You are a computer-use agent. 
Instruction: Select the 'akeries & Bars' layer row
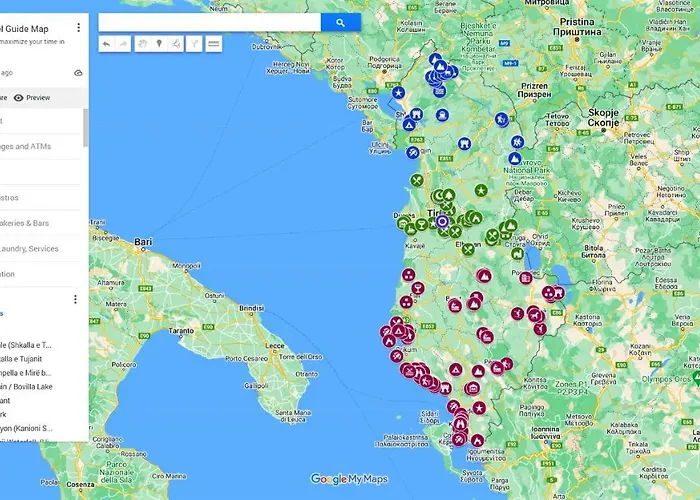[x=40, y=223]
